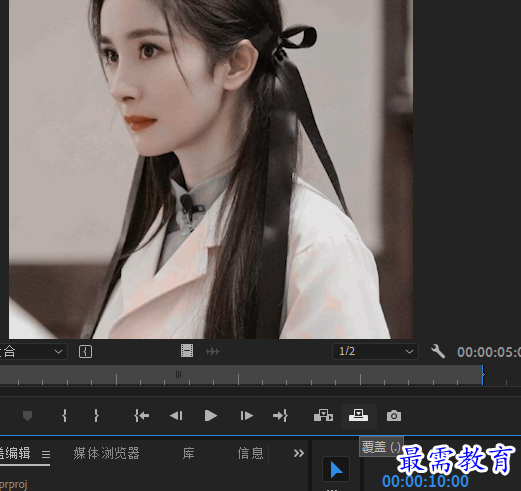Add a marker with the marker icon

(27, 415)
